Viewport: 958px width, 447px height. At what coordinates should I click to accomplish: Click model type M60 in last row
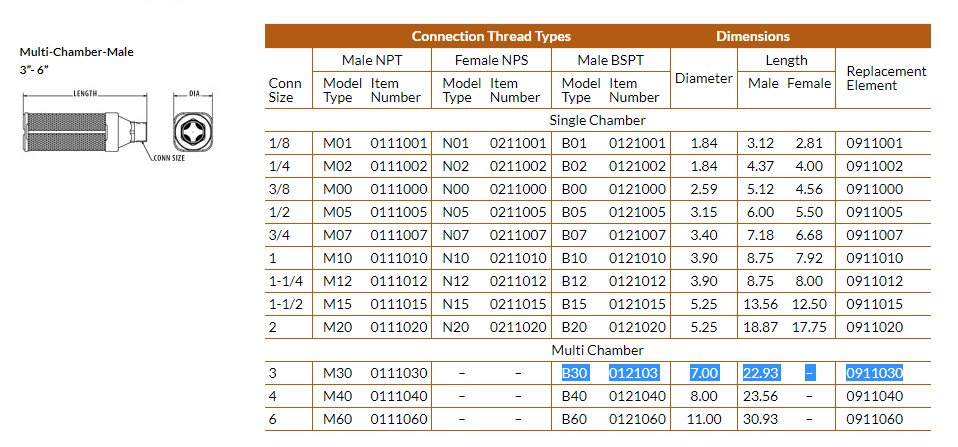338,420
